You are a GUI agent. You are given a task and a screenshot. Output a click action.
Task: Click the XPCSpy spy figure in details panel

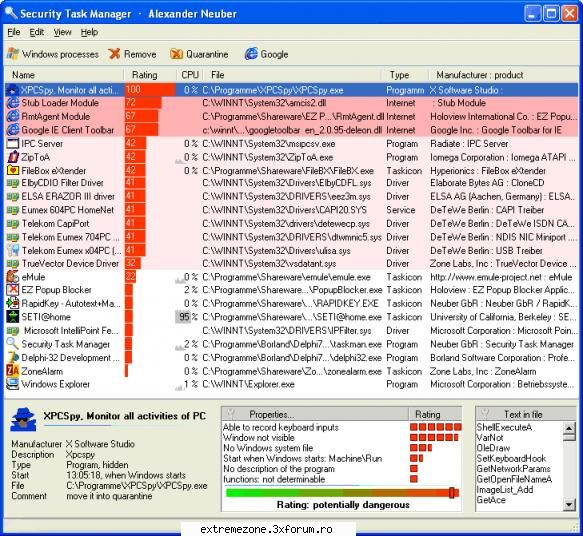click(23, 419)
